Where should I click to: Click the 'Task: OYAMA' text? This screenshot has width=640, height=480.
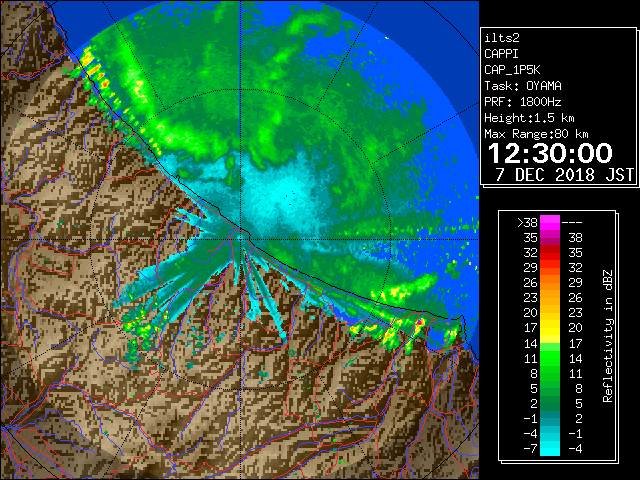pos(523,86)
